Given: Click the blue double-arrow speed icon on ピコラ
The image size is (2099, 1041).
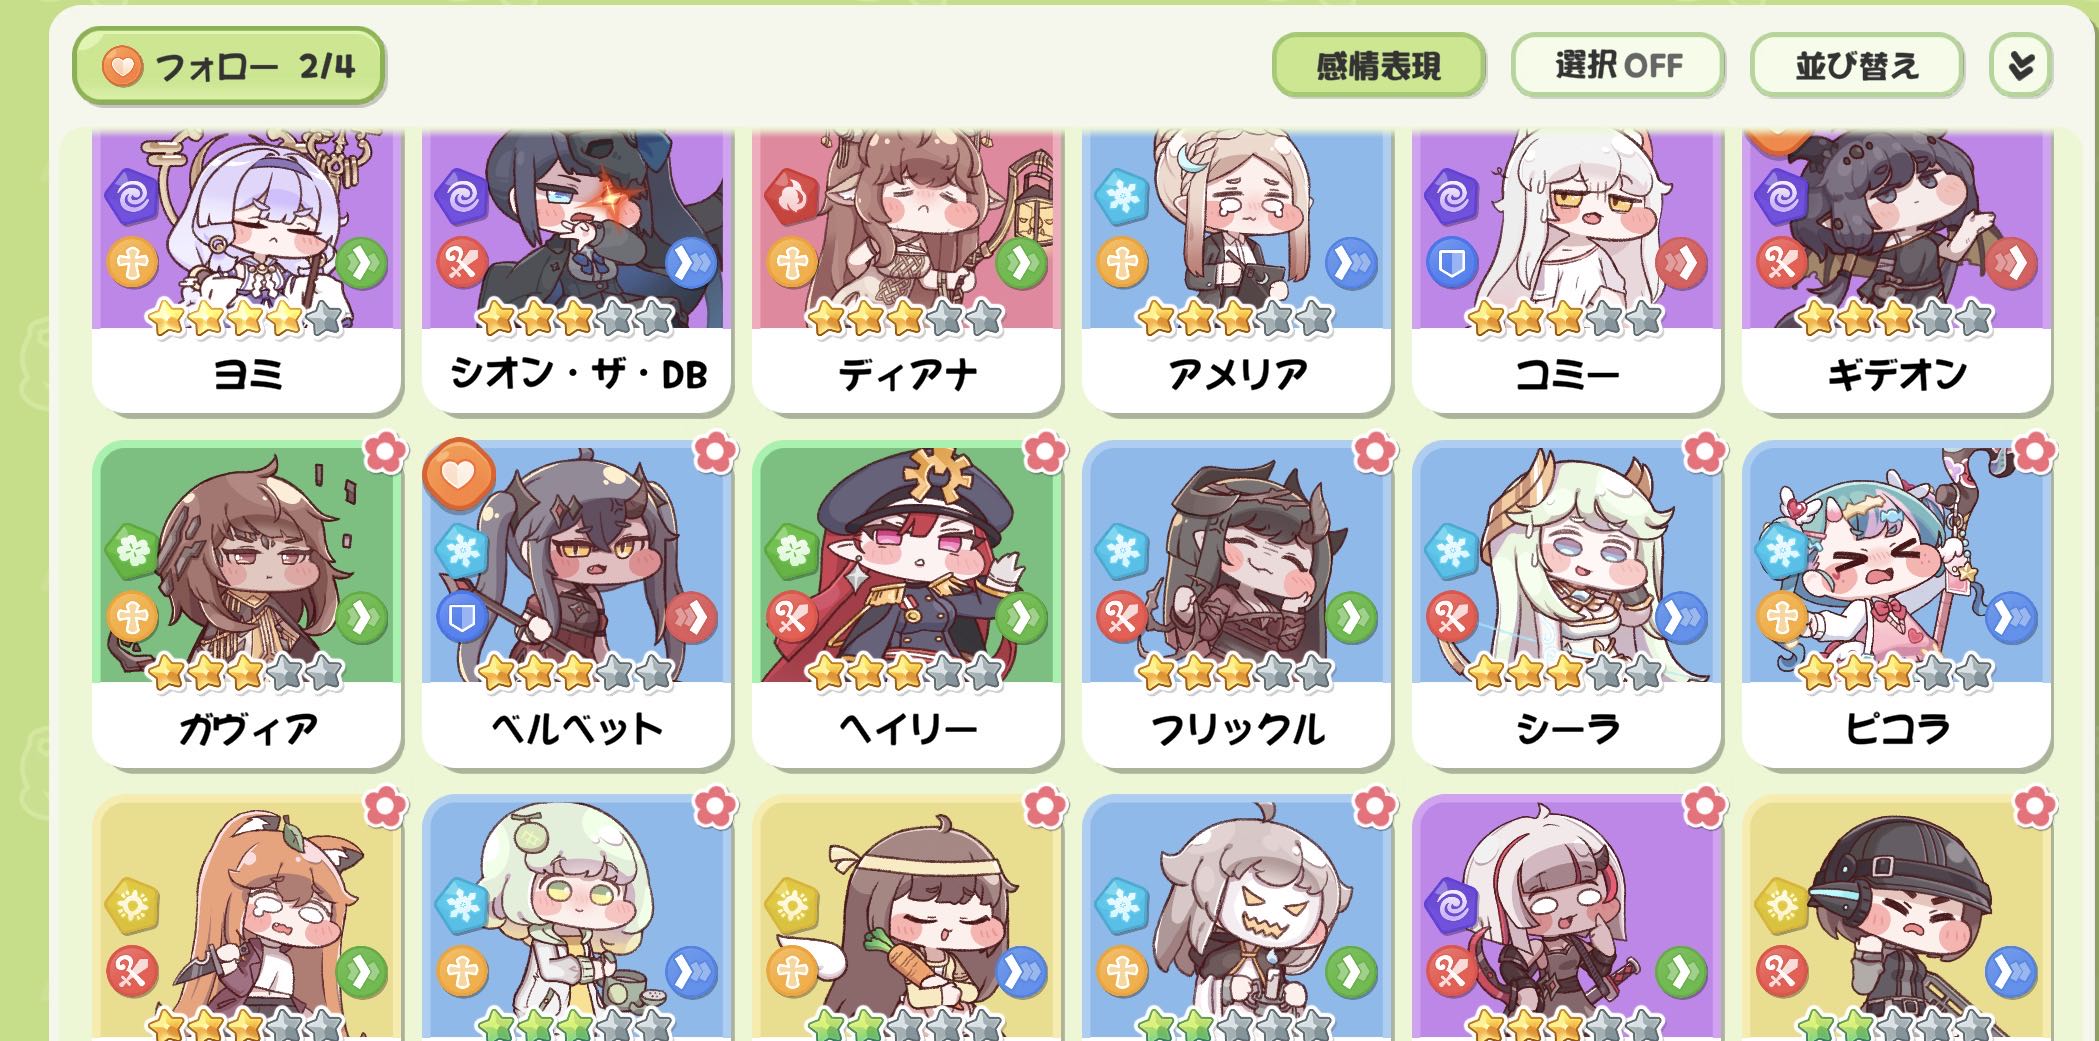Looking at the screenshot, I should pyautogui.click(x=2010, y=618).
